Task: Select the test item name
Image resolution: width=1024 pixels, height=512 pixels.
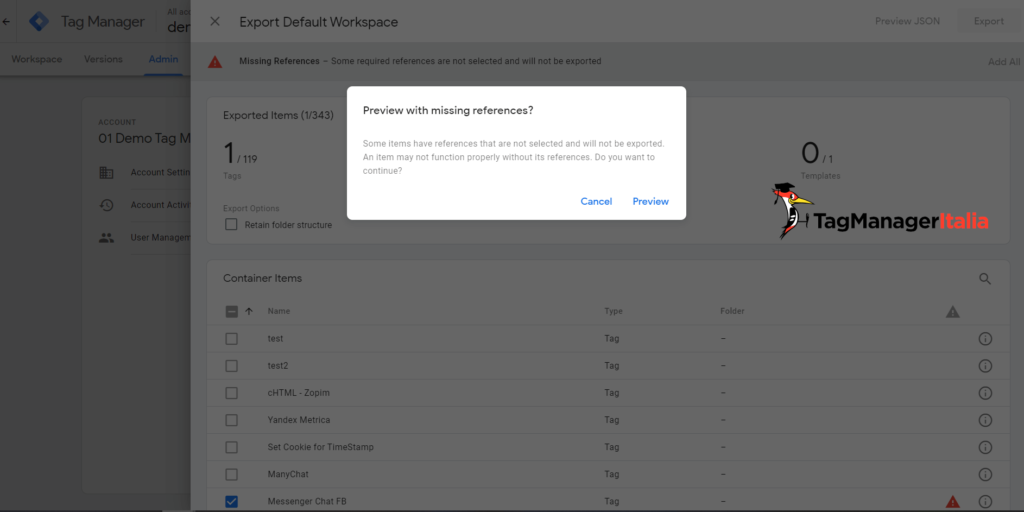Action: coord(275,339)
